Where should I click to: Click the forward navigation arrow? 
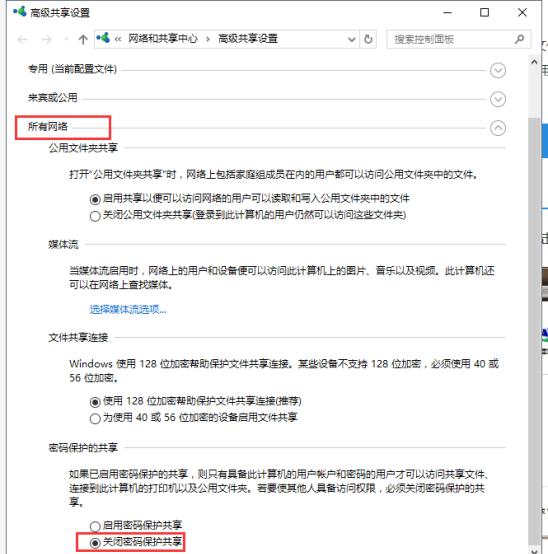pos(47,39)
